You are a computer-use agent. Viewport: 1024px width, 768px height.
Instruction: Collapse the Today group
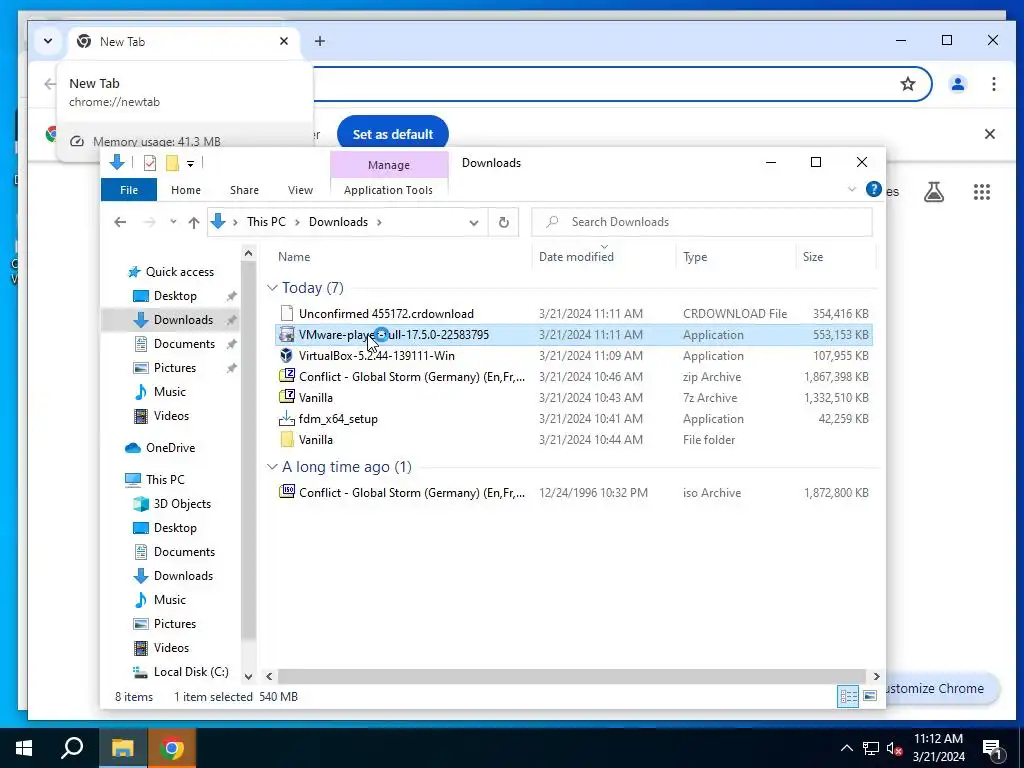click(272, 288)
